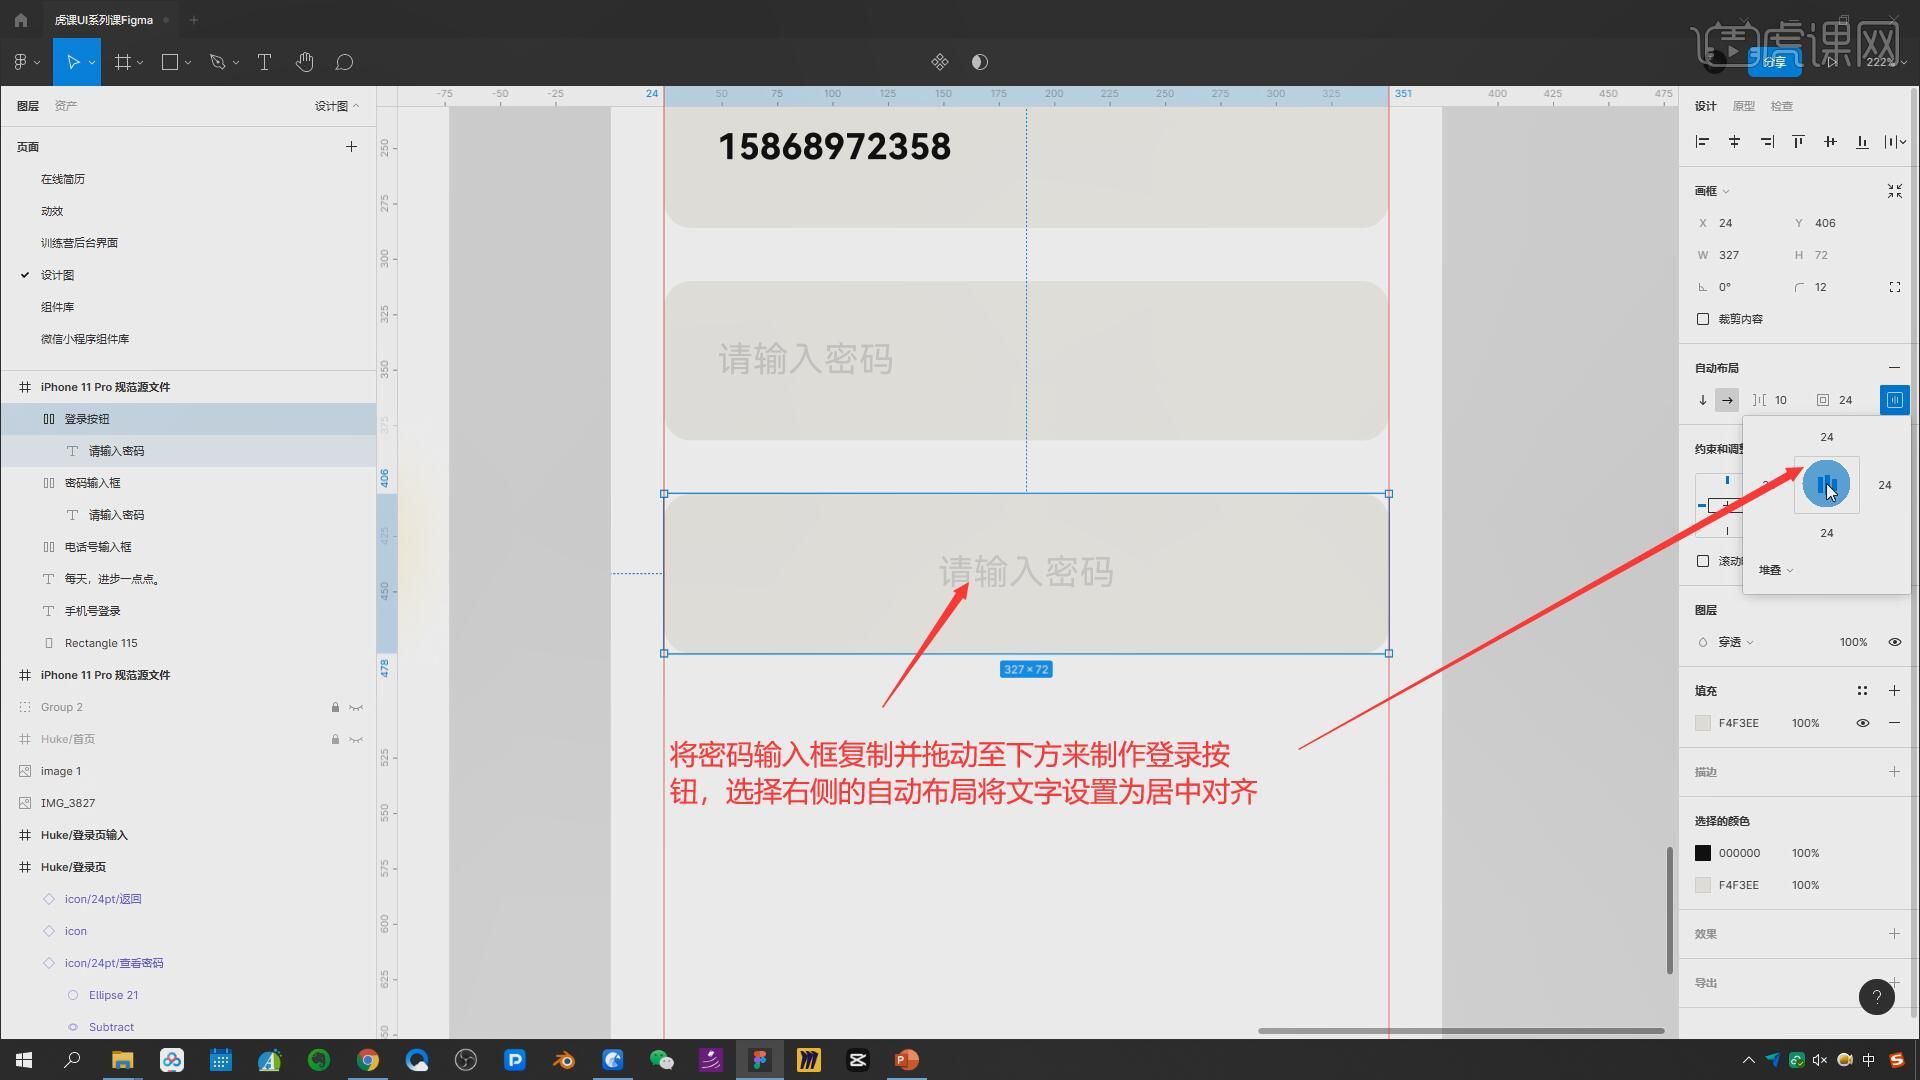Enable the 裁剪内容 checkbox
This screenshot has width=1920, height=1080.
(1703, 319)
